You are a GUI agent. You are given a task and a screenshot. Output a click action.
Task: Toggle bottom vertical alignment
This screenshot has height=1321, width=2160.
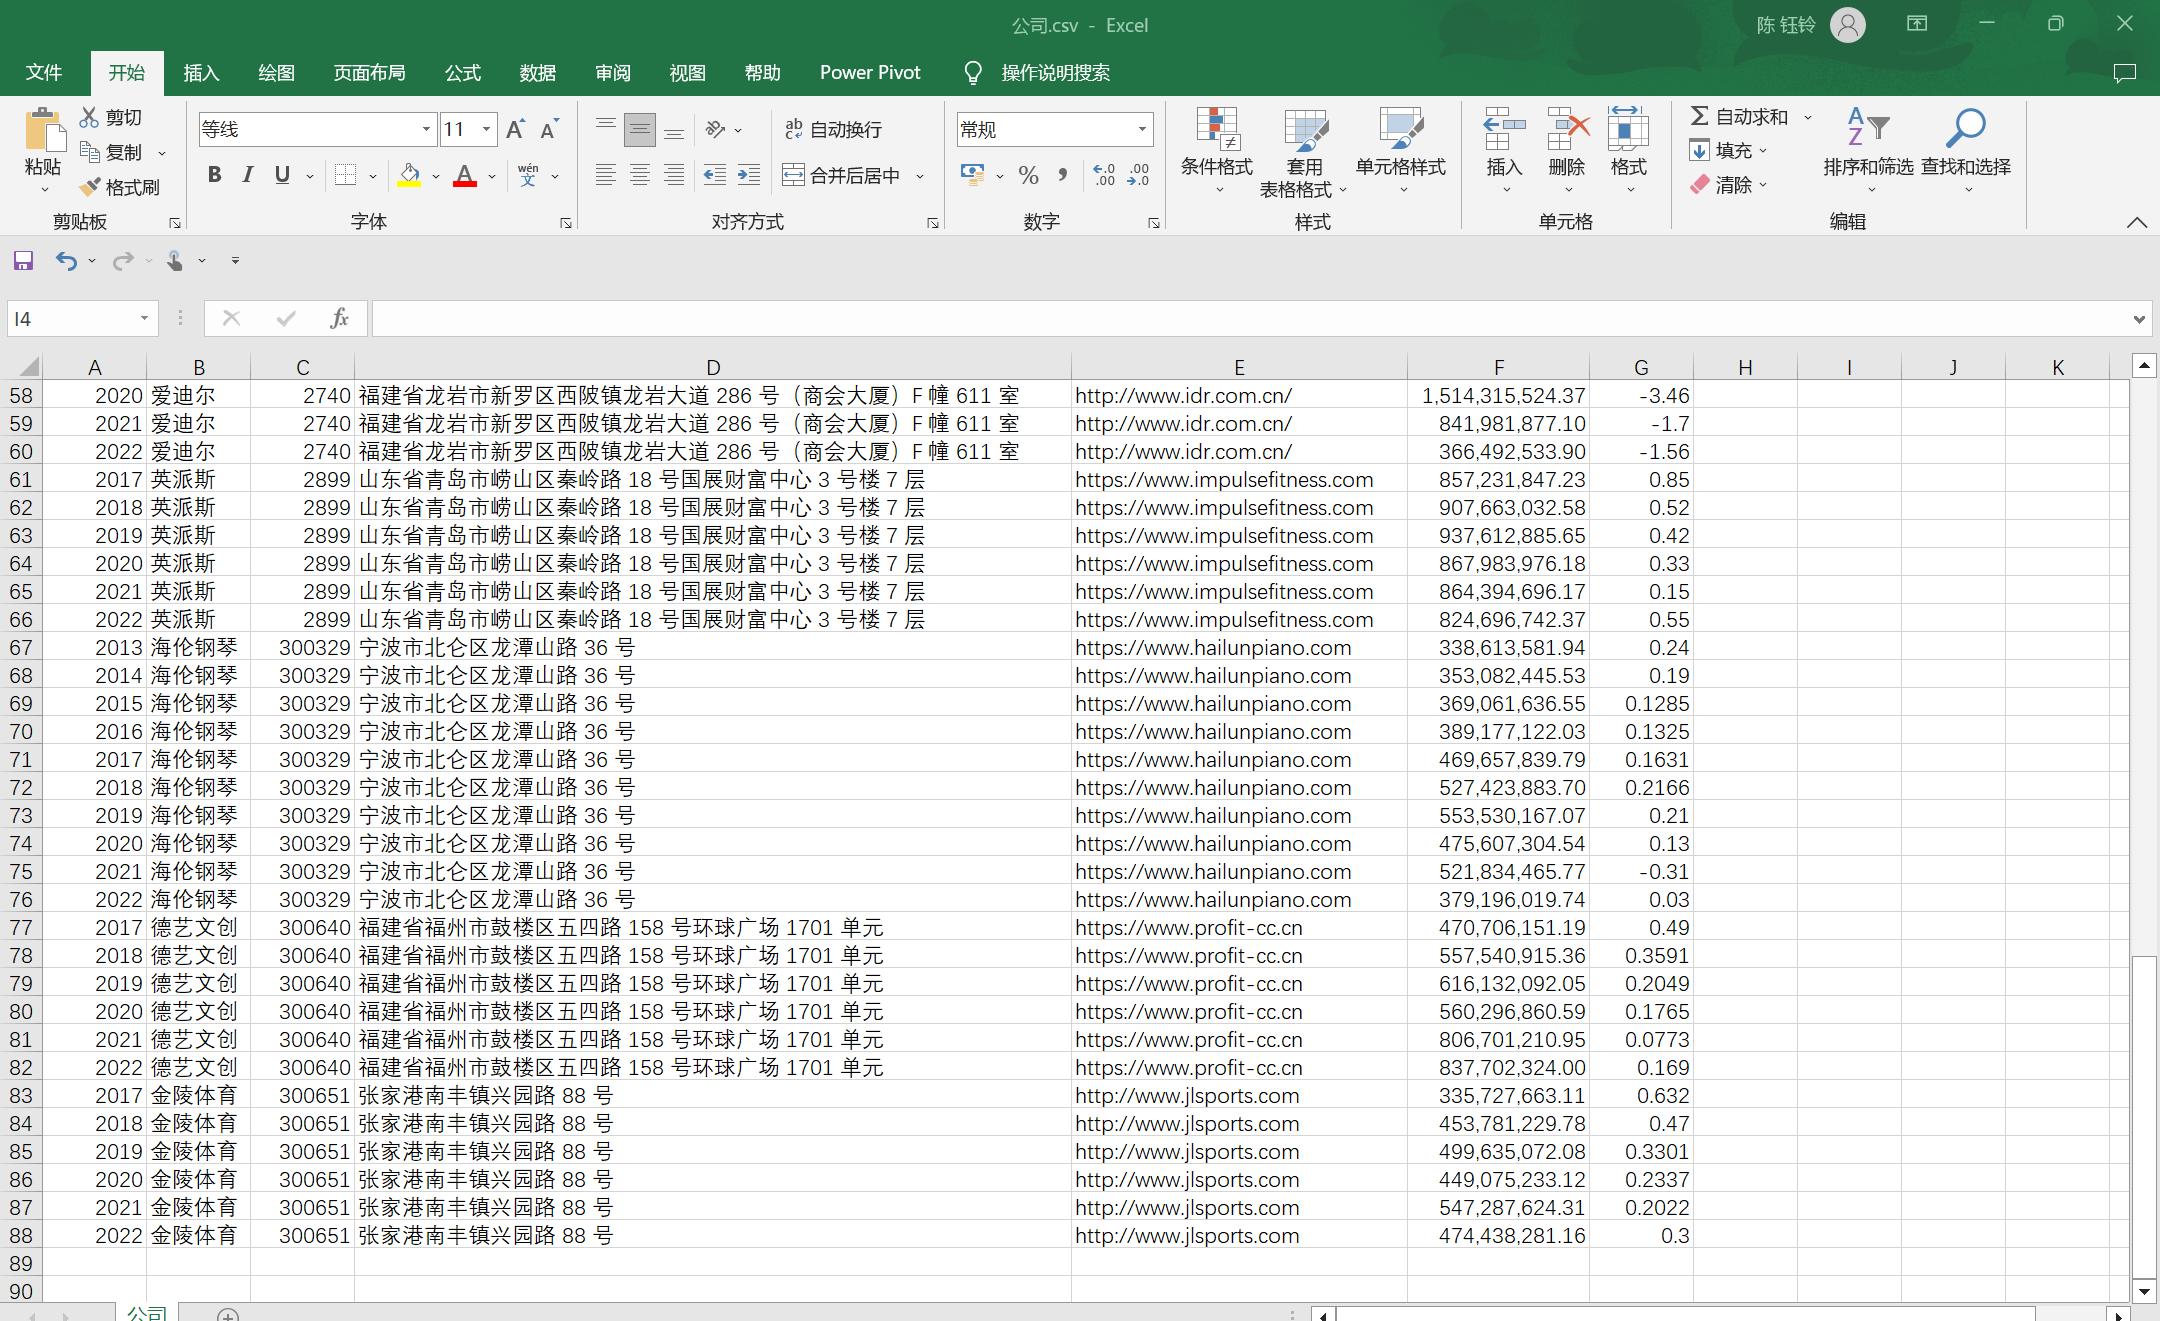click(x=675, y=129)
